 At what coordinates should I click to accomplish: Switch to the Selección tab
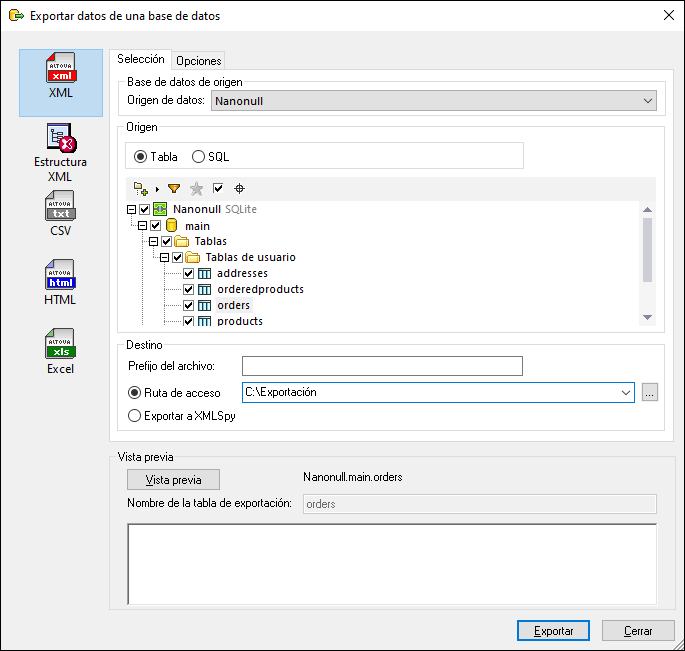tap(141, 59)
